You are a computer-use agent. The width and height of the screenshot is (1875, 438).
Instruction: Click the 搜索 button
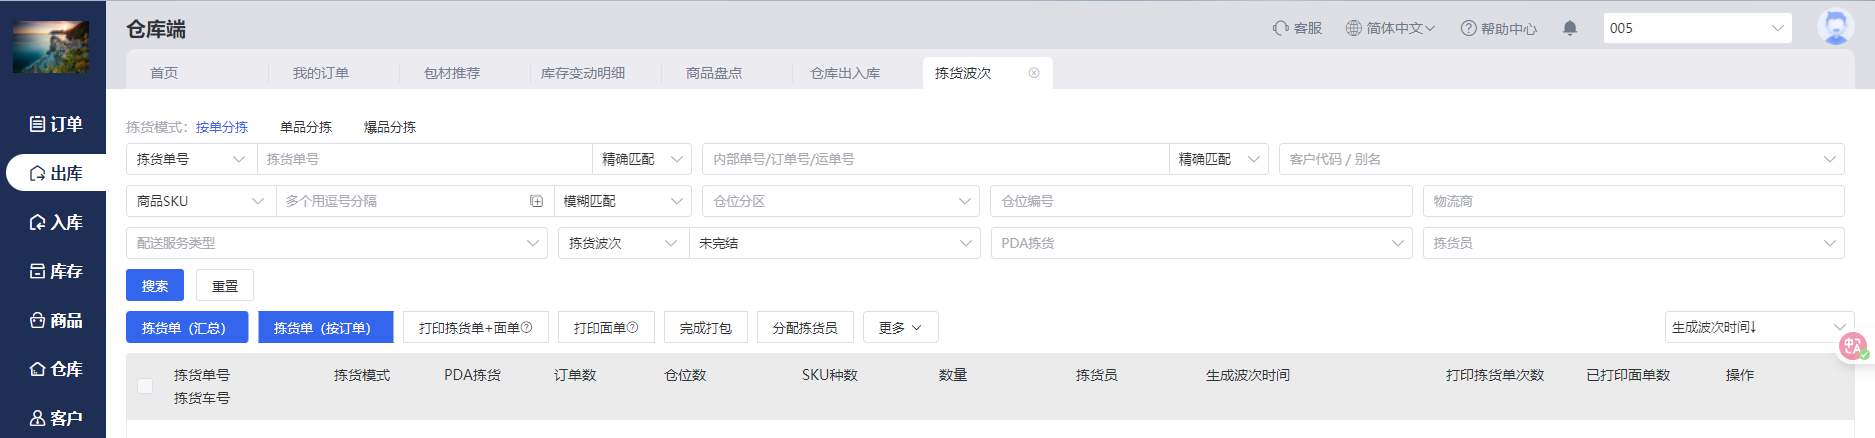click(155, 286)
